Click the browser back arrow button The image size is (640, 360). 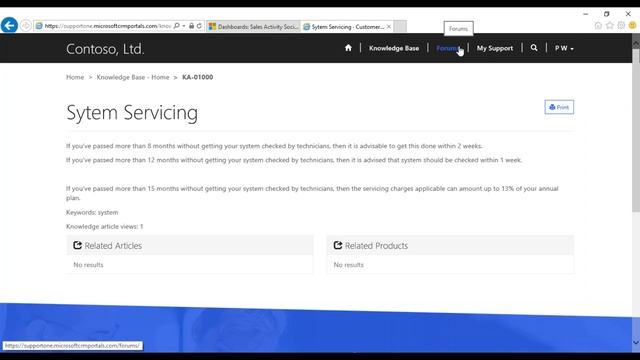tap(9, 25)
